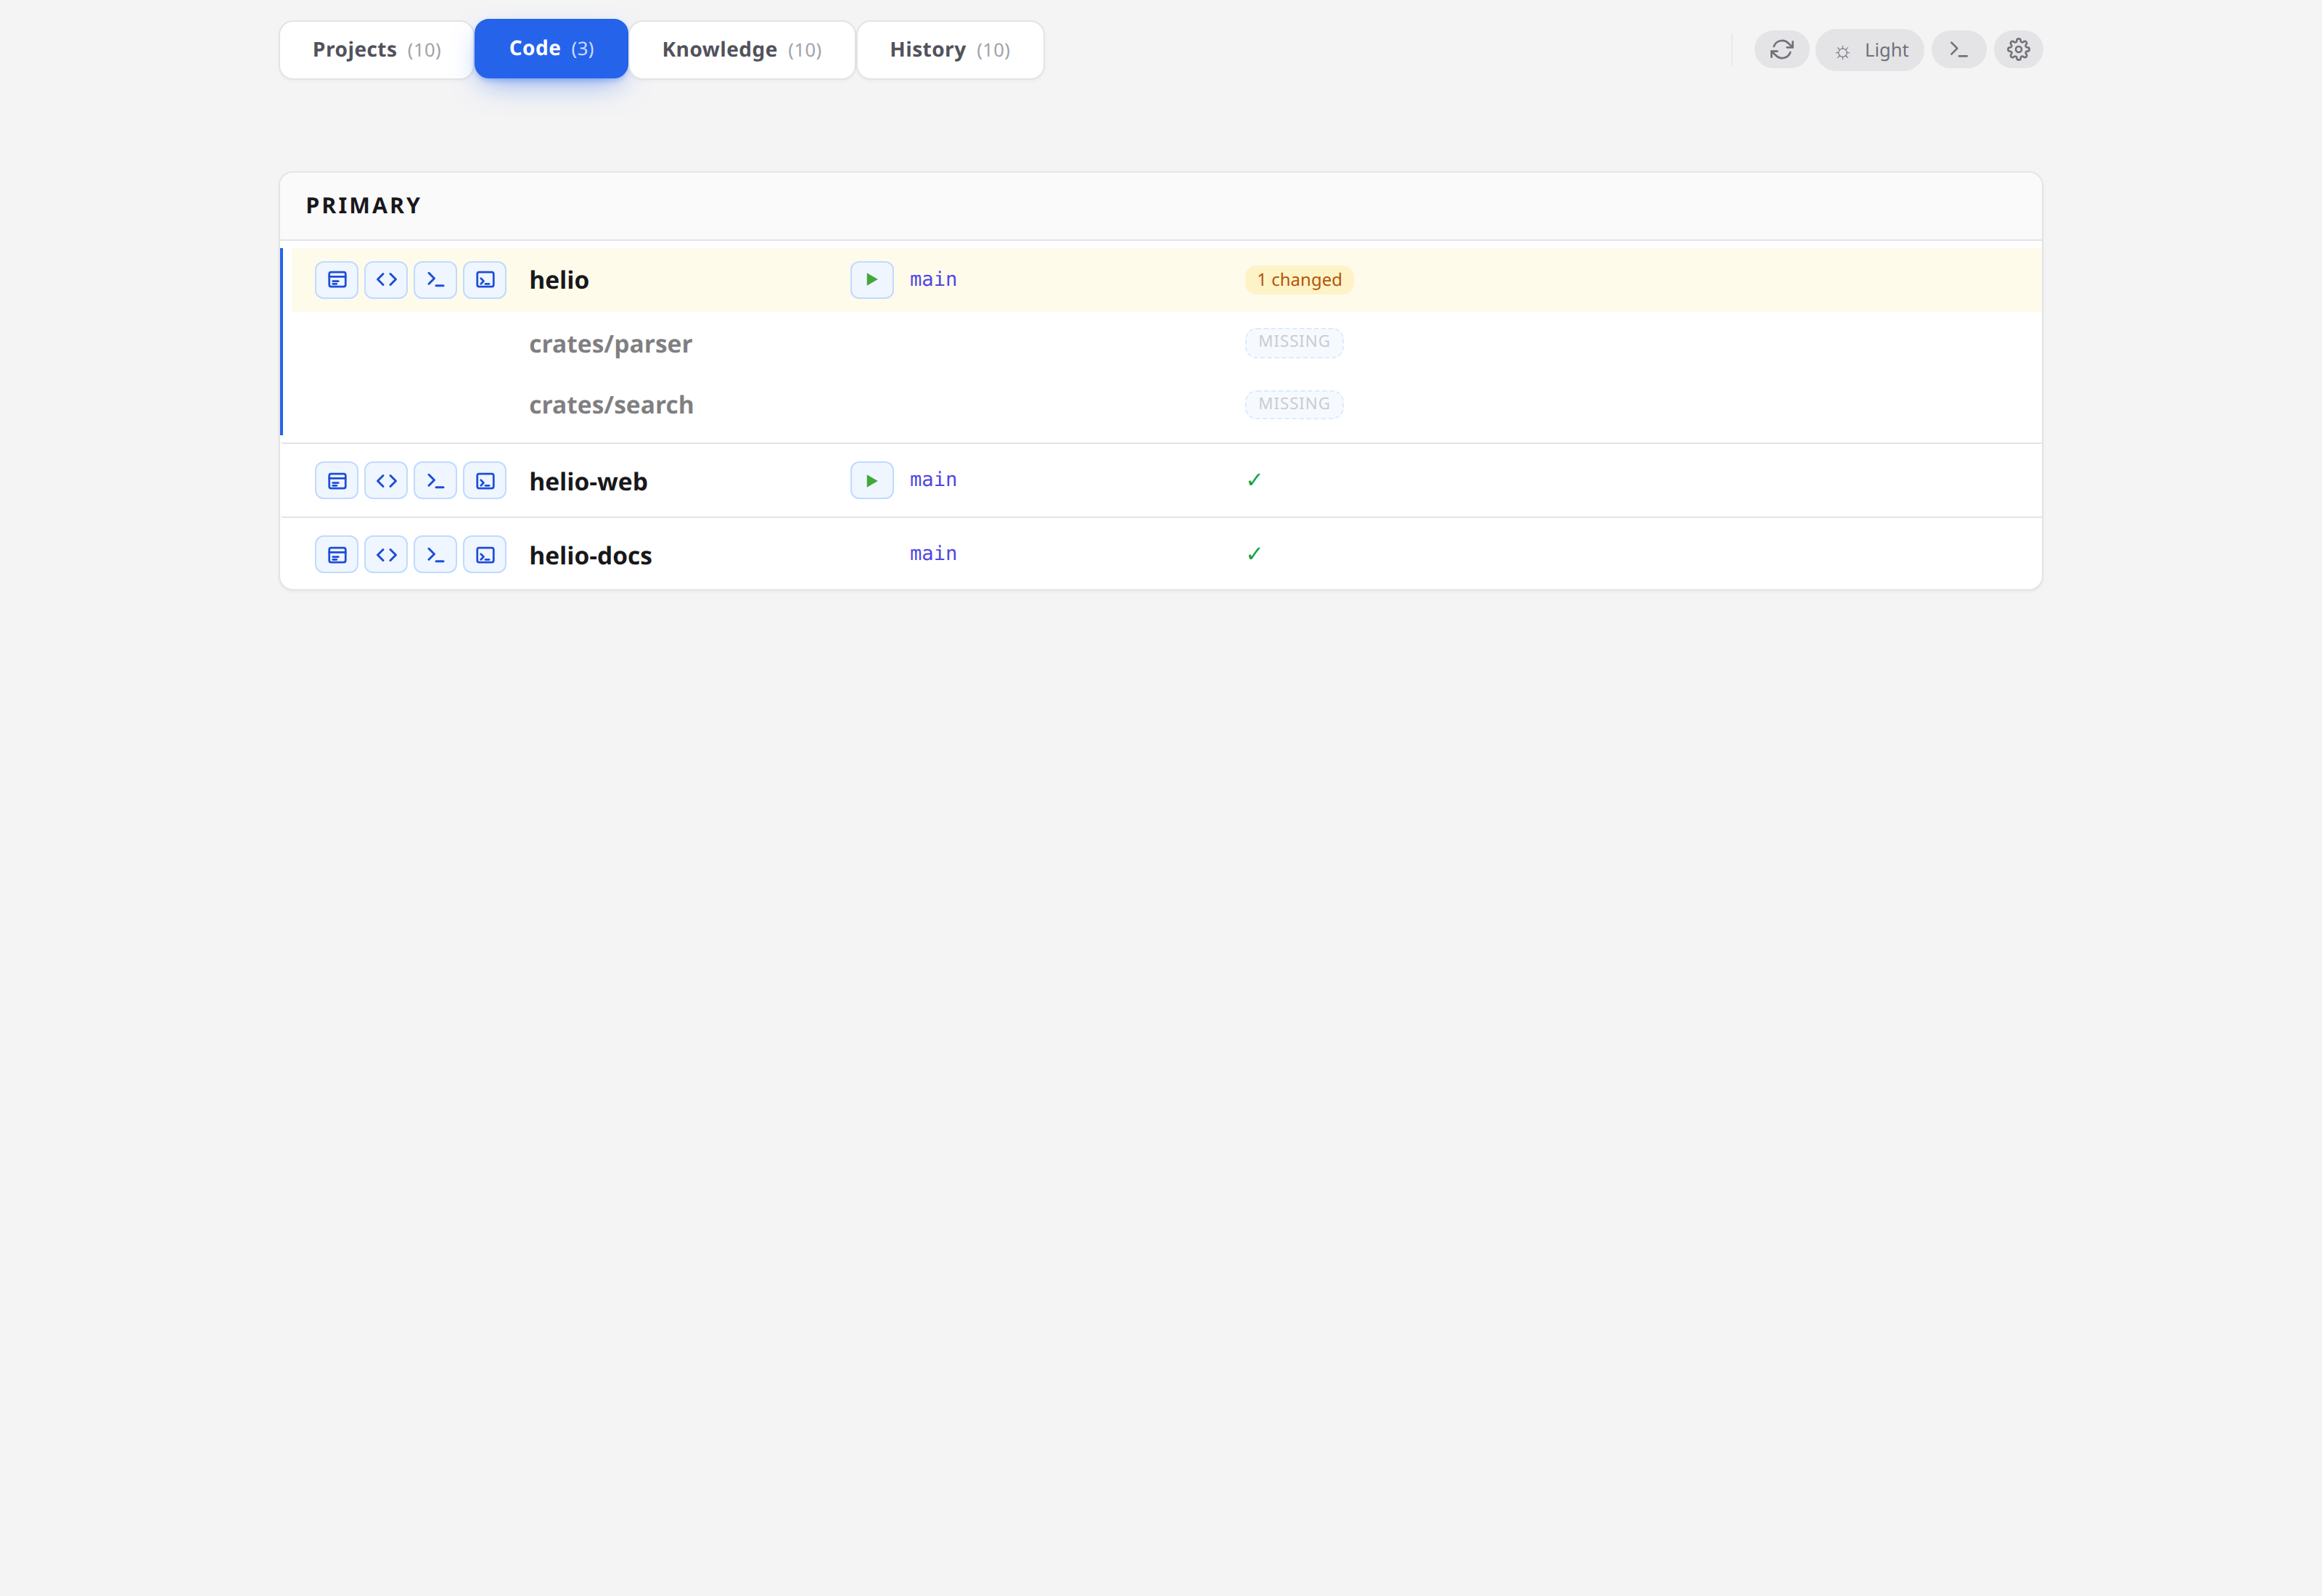Click the refresh/sync icon in the top bar
Viewport: 2322px width, 1596px height.
click(1782, 49)
